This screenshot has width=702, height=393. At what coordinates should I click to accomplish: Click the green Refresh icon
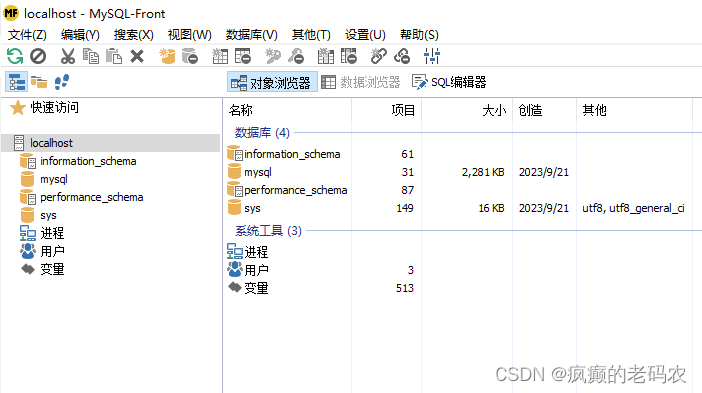(15, 56)
